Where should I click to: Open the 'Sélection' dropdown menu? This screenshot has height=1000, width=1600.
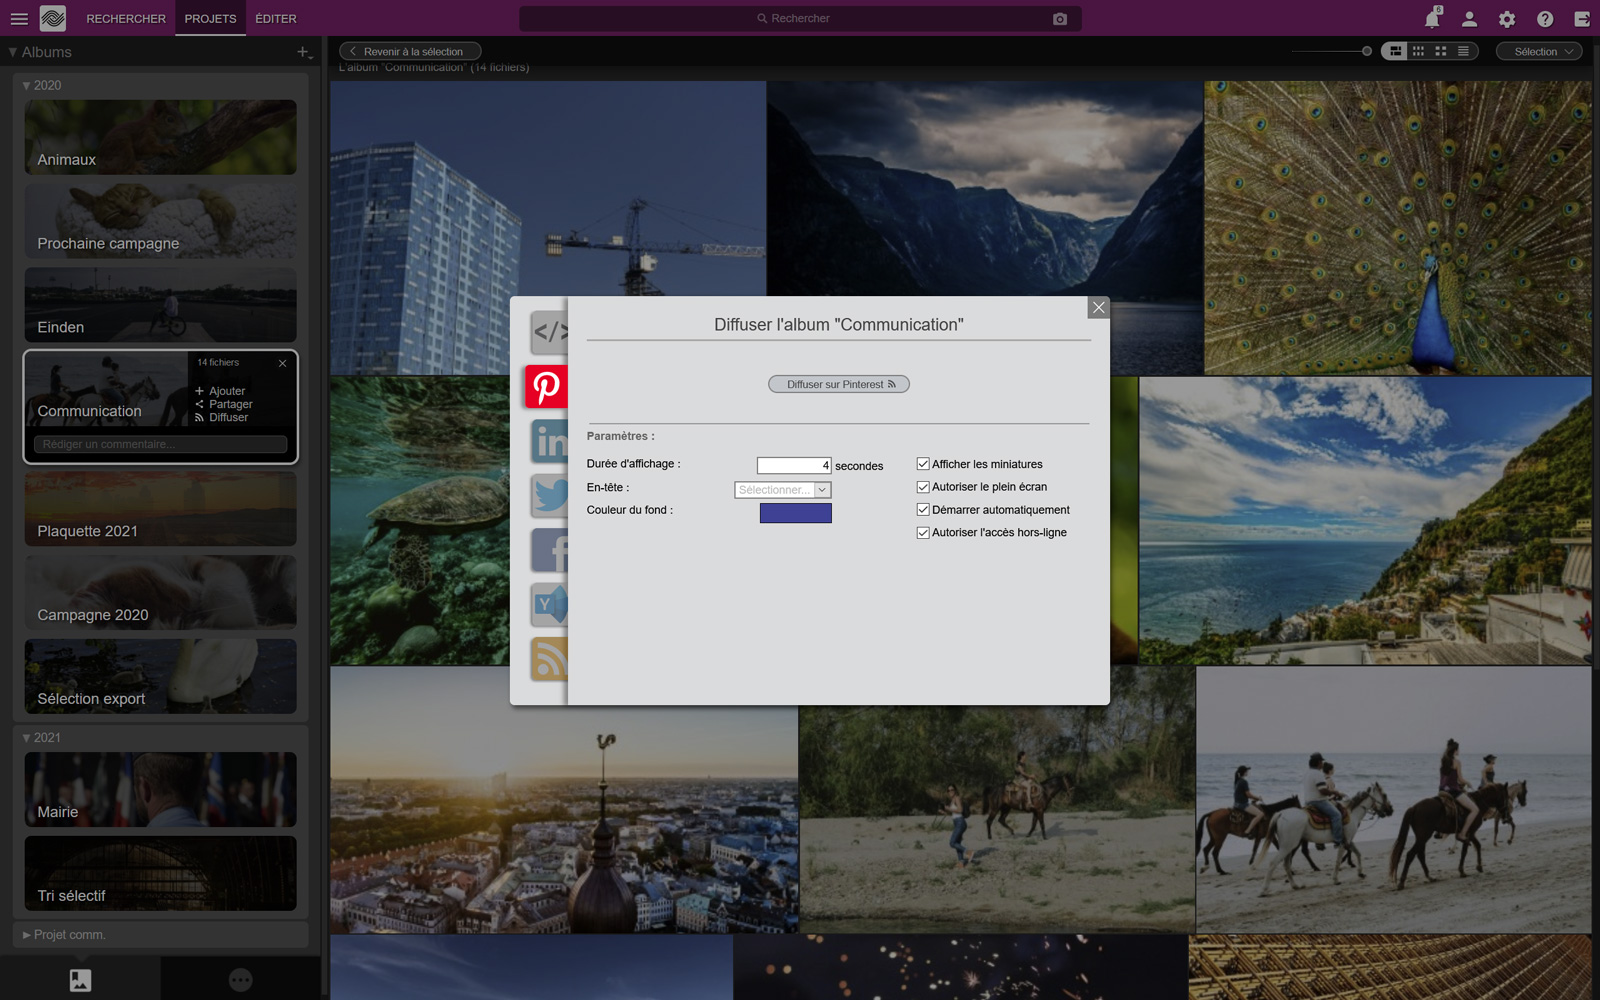[1539, 50]
